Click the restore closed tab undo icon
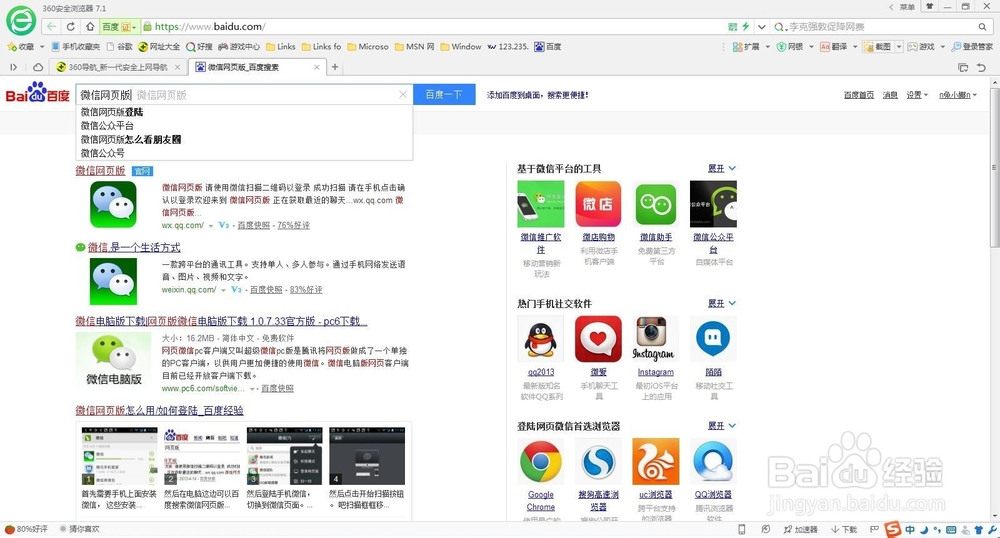 pos(982,67)
